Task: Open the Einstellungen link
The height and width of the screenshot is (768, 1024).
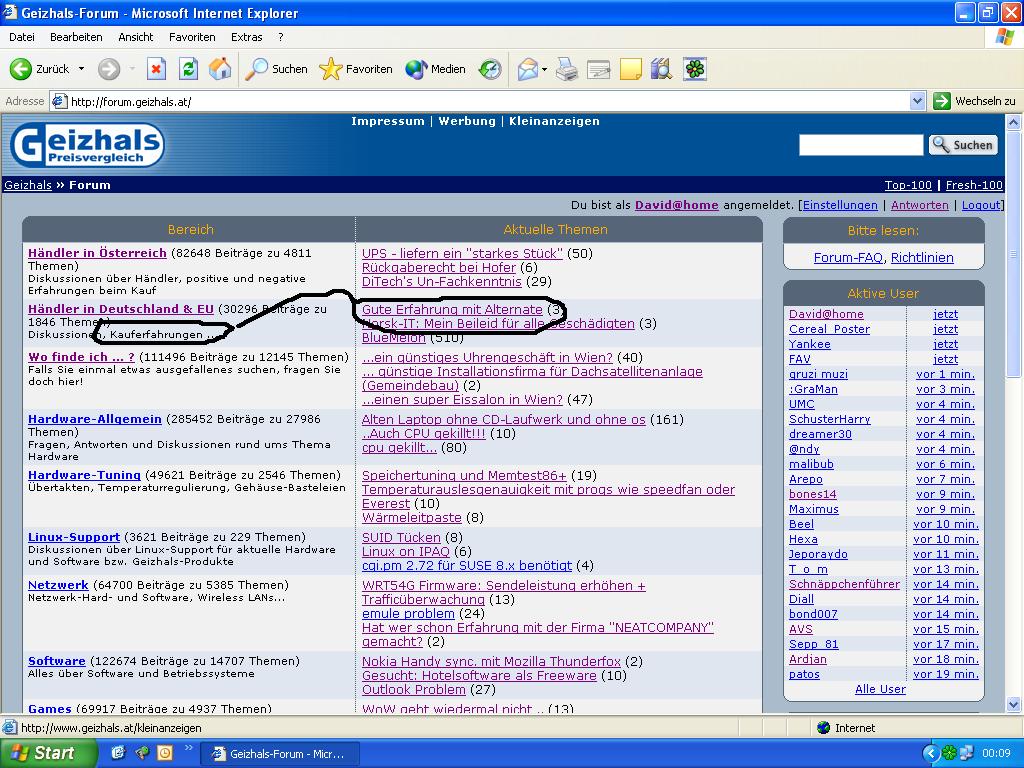Action: pos(840,205)
